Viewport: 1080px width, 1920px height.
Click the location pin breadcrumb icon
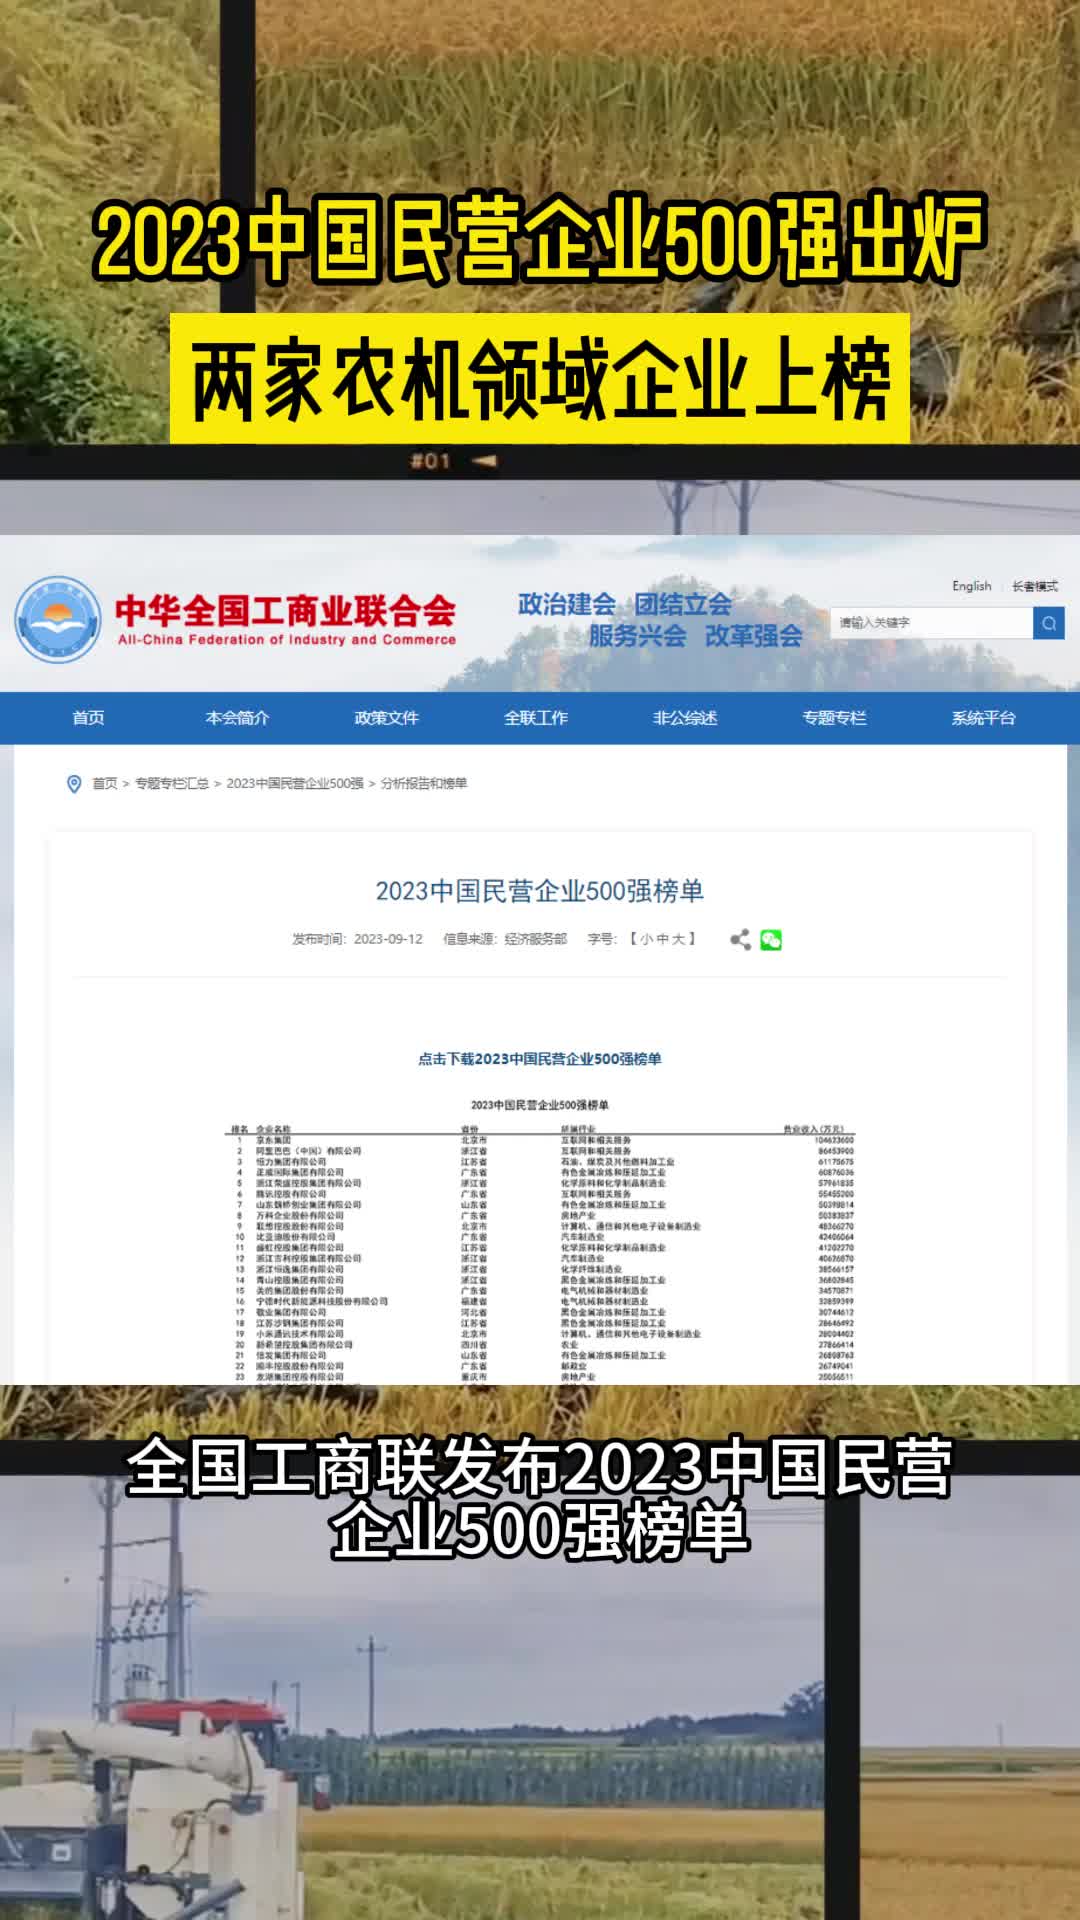[x=74, y=784]
